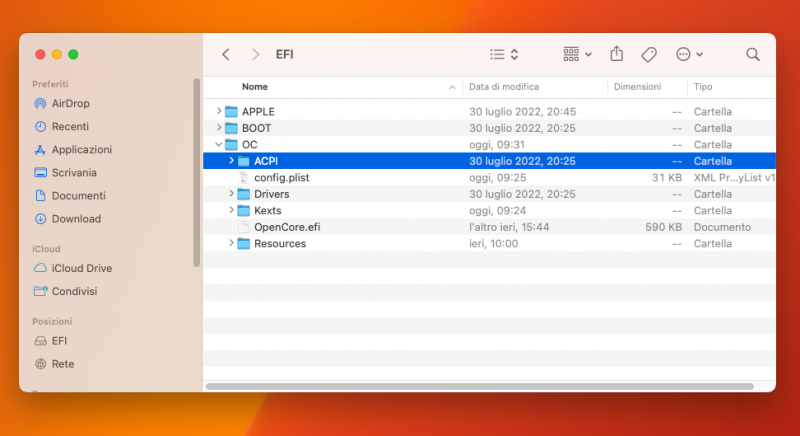The width and height of the screenshot is (800, 436).
Task: Click the Tags toolbar icon
Action: [648, 54]
